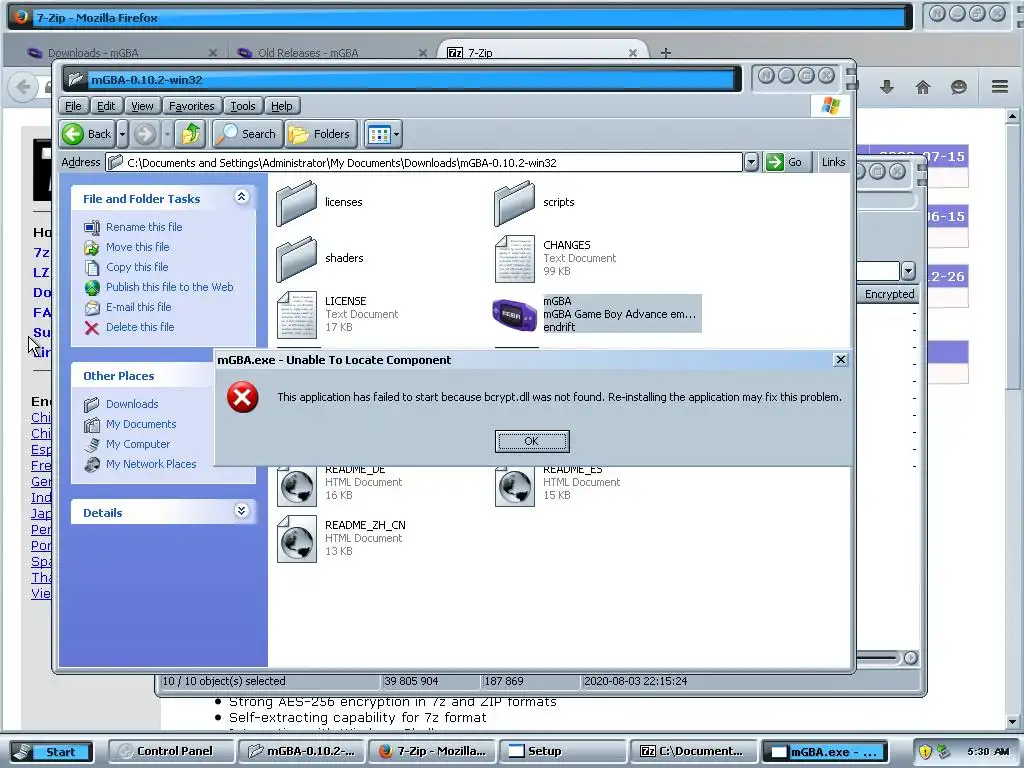This screenshot has width=1024, height=768.
Task: Select the mGBA application icon
Action: click(515, 315)
